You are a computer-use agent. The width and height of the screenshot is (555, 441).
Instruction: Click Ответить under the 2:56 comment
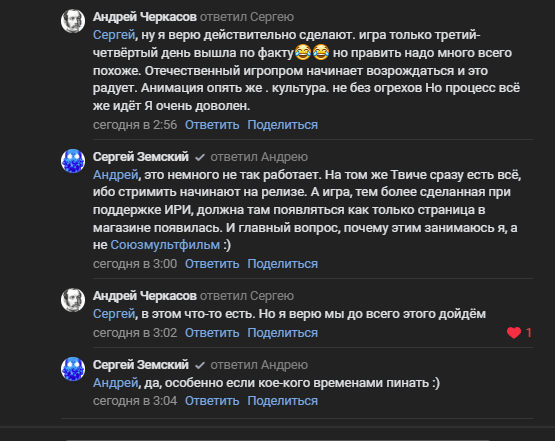coord(212,125)
